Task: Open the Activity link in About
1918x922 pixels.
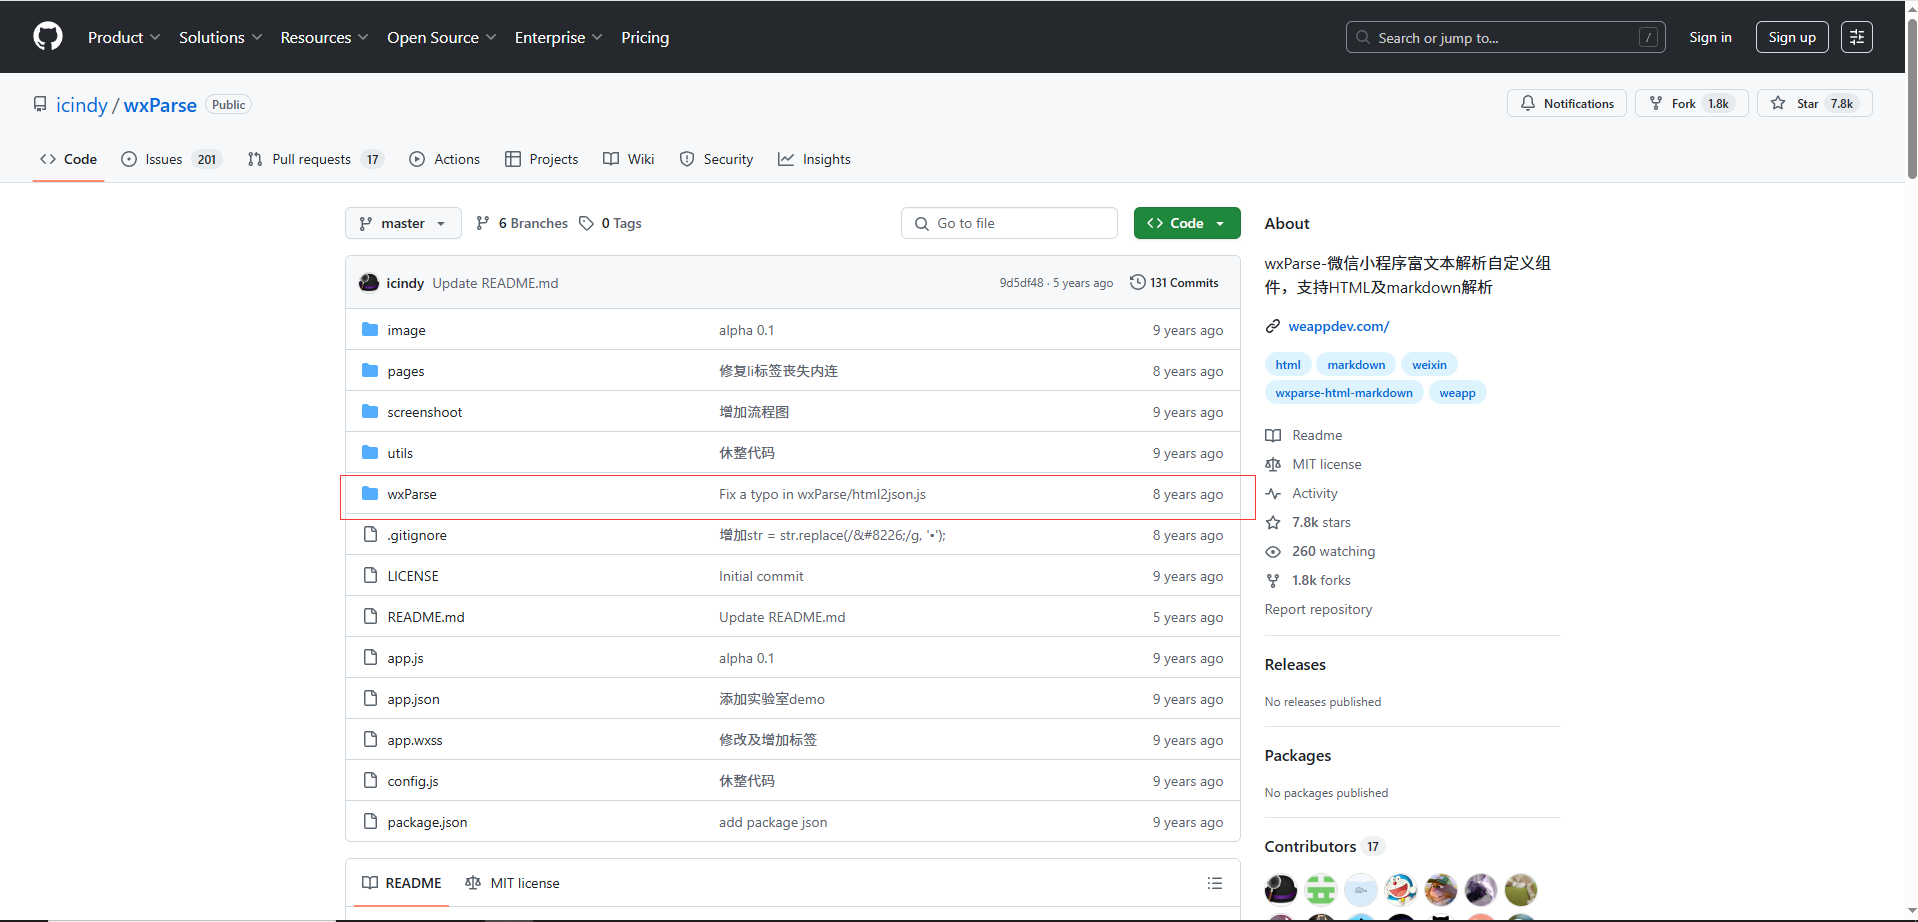Action: (1314, 493)
